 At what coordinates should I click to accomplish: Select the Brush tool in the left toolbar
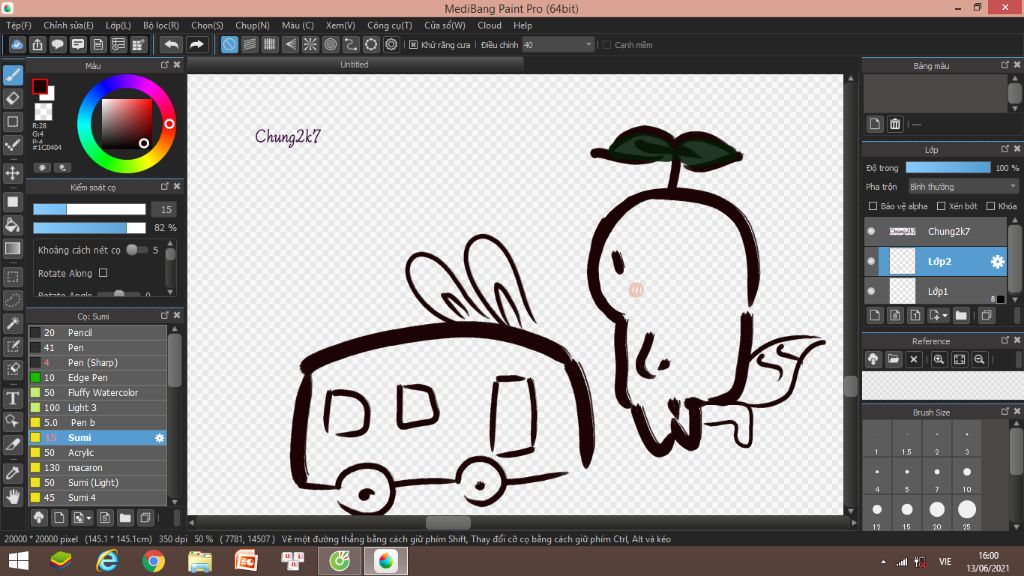coord(13,75)
